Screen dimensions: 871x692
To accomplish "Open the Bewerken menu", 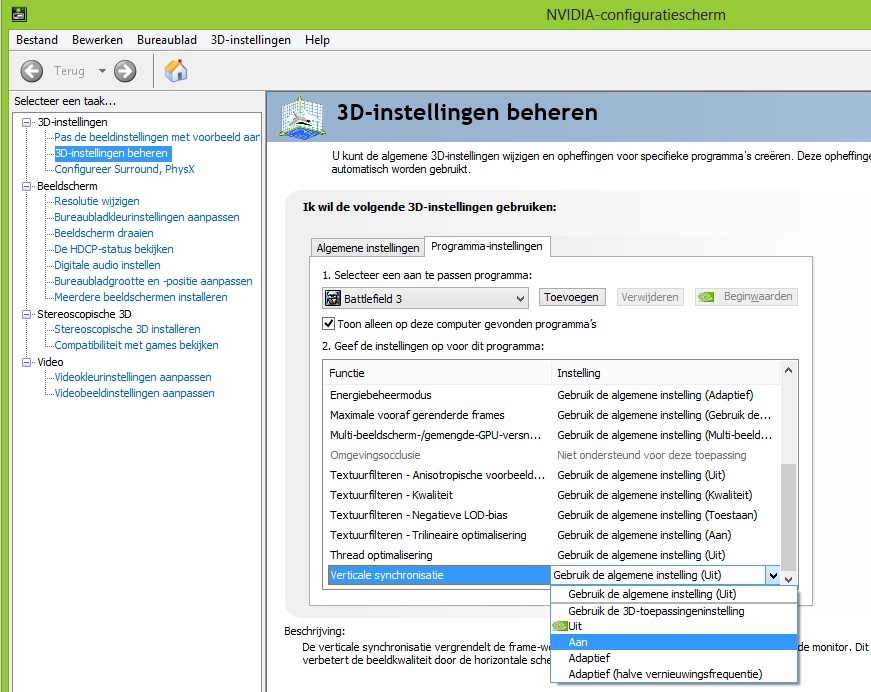I will (x=97, y=40).
